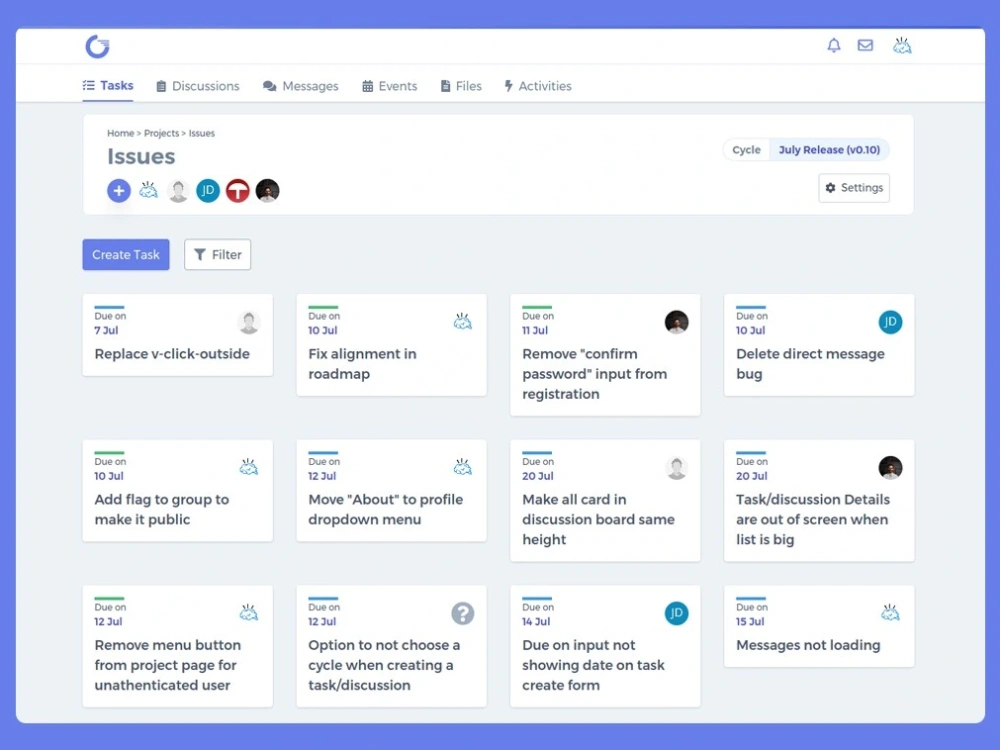Image resolution: width=1000 pixels, height=750 pixels.
Task: Open Add flag to group to make it public task
Action: pyautogui.click(x=161, y=510)
